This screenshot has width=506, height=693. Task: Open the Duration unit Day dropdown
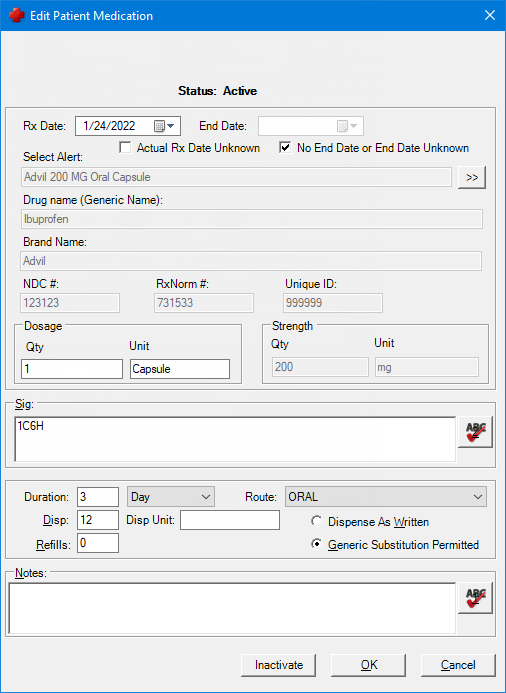[x=171, y=497]
